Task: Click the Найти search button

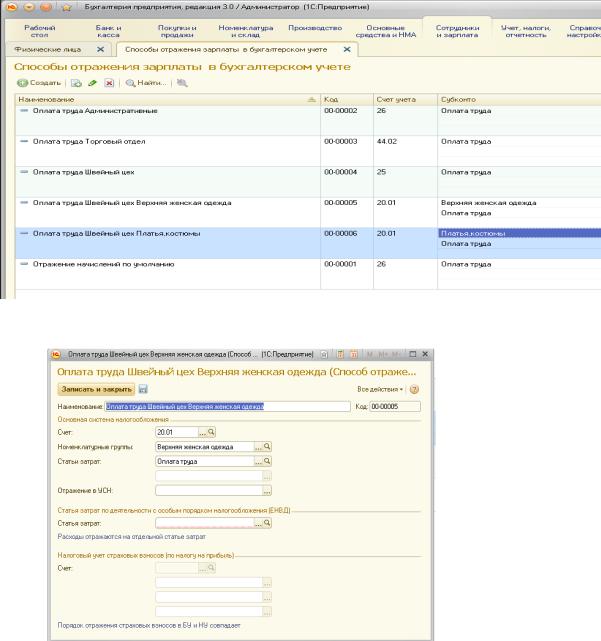Action: (x=146, y=83)
